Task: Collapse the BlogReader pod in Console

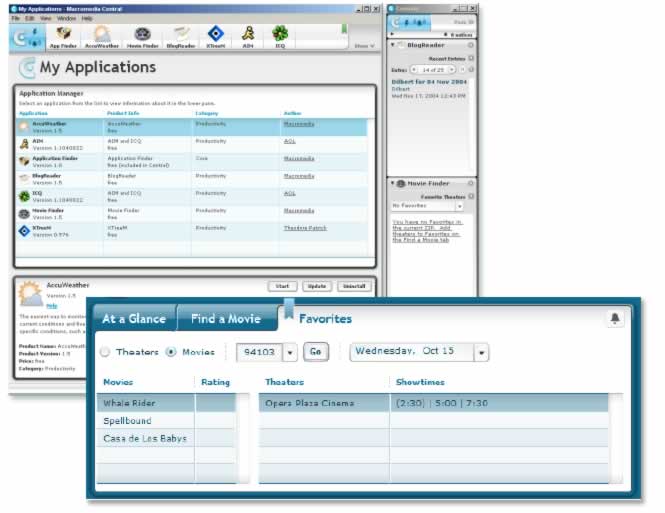Action: (392, 45)
